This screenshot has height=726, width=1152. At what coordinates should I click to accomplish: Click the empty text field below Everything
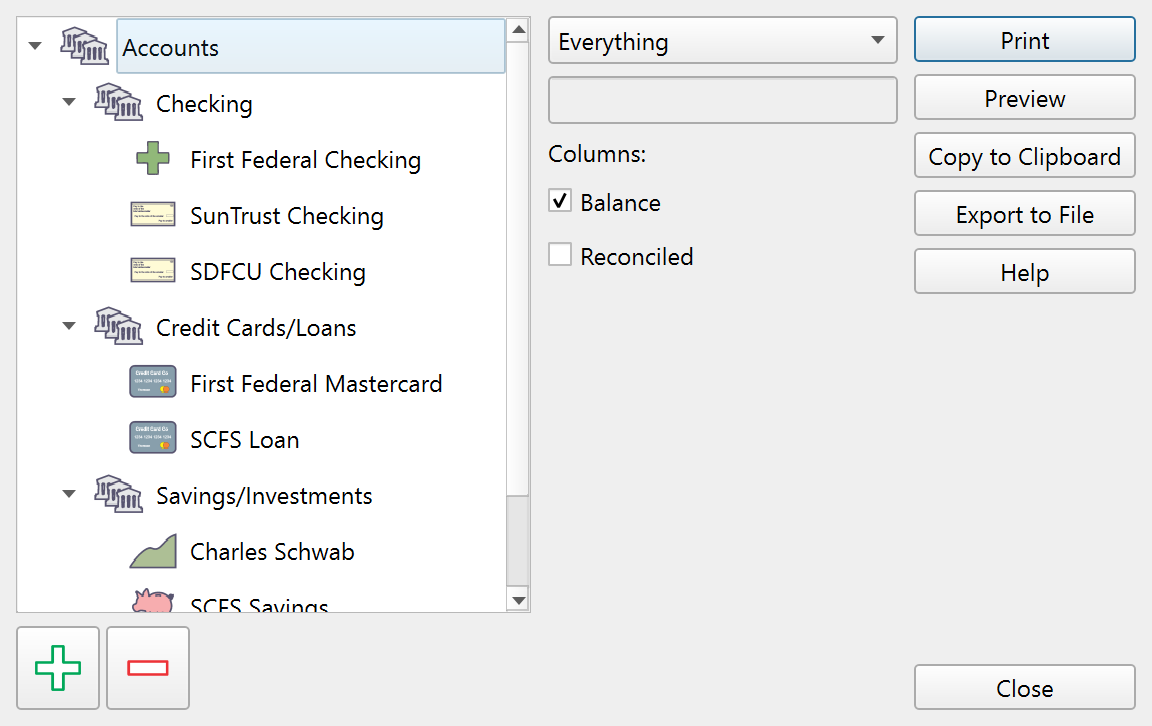click(722, 100)
